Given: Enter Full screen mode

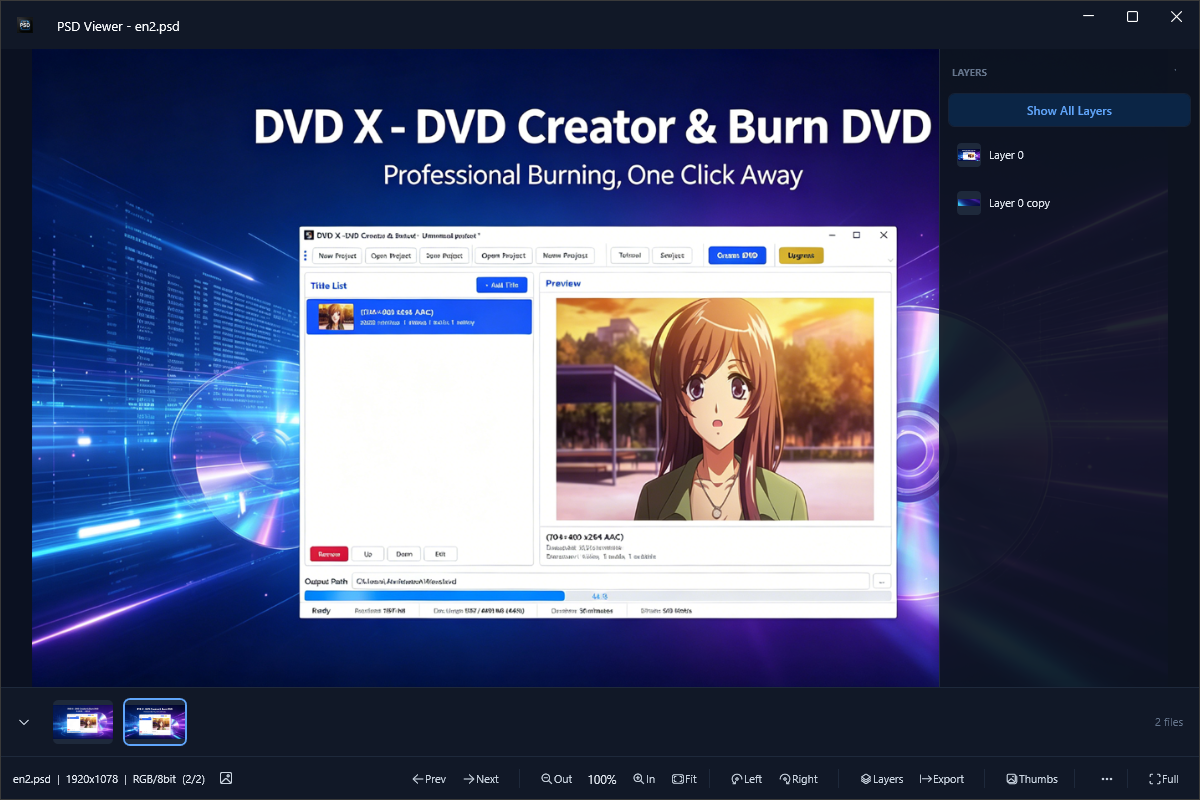Looking at the screenshot, I should click(x=1164, y=779).
